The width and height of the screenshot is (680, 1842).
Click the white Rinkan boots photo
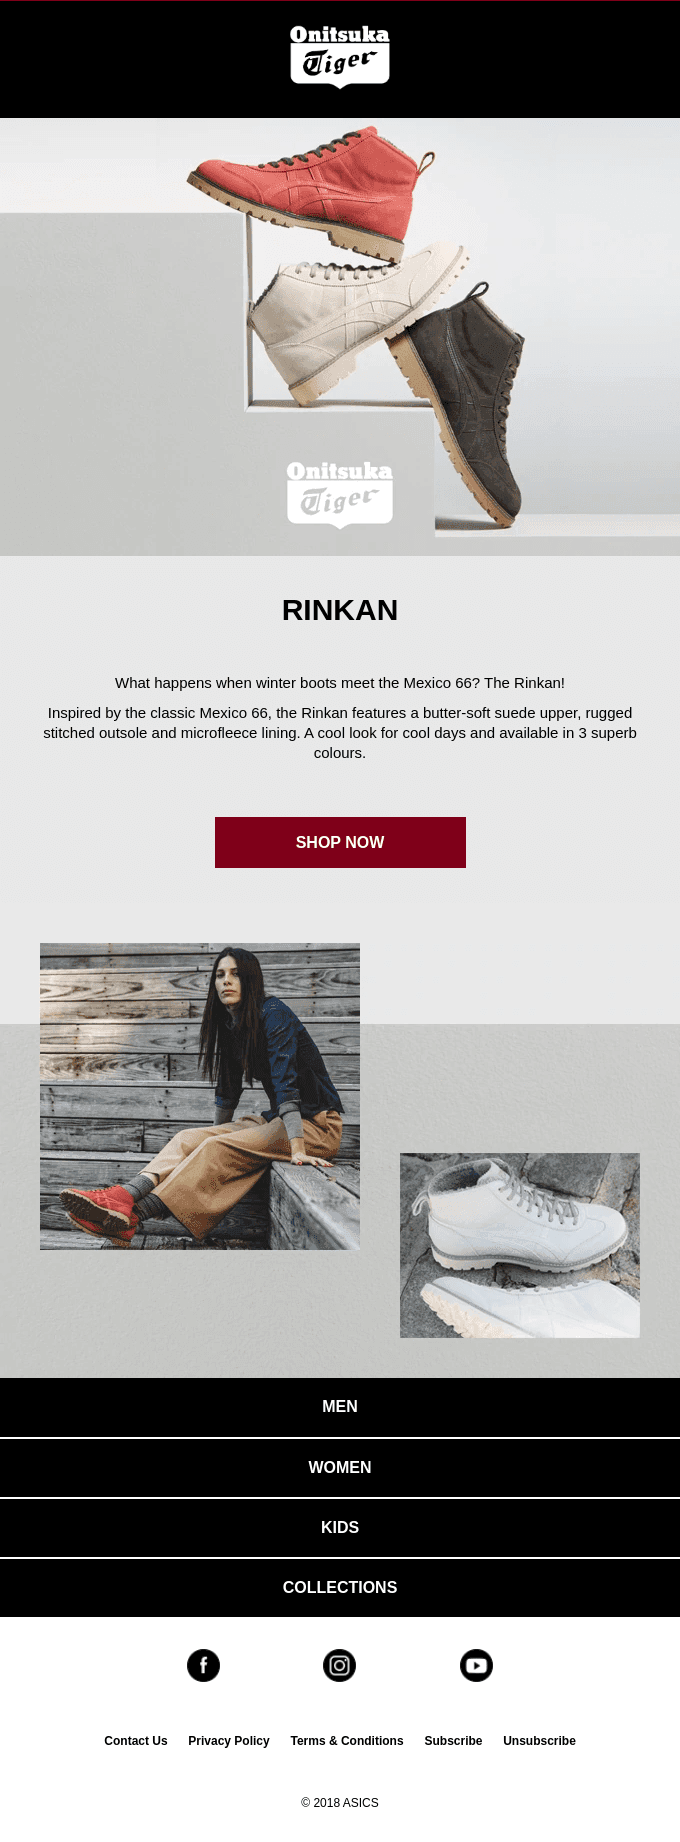tap(520, 1245)
